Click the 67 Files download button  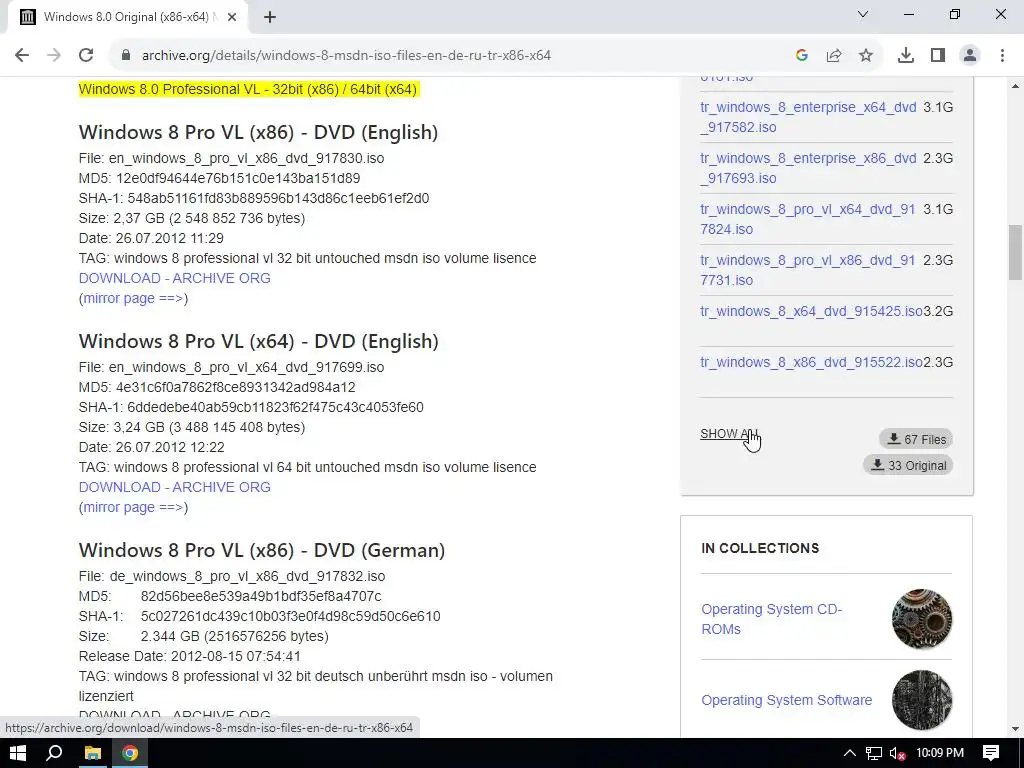tap(916, 440)
